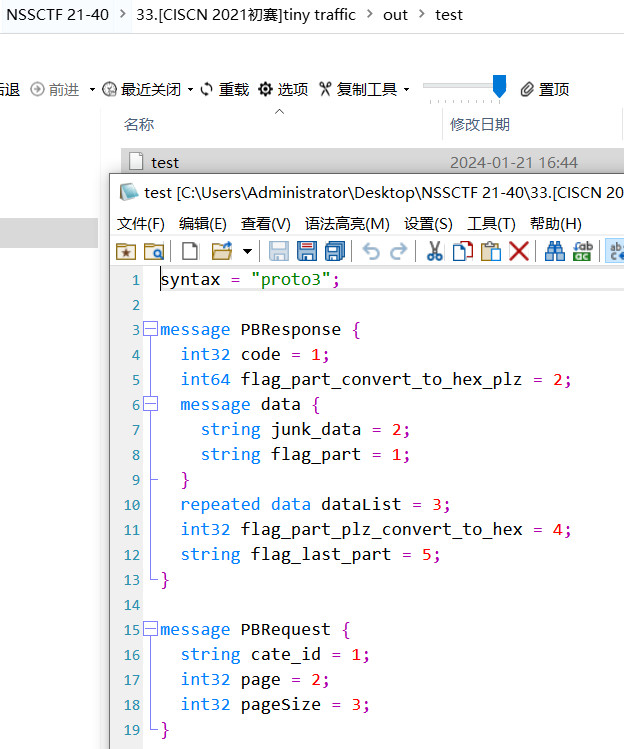The image size is (624, 749).
Task: Click breadcrumb NSSCTF 21-40
Action: coord(58,15)
